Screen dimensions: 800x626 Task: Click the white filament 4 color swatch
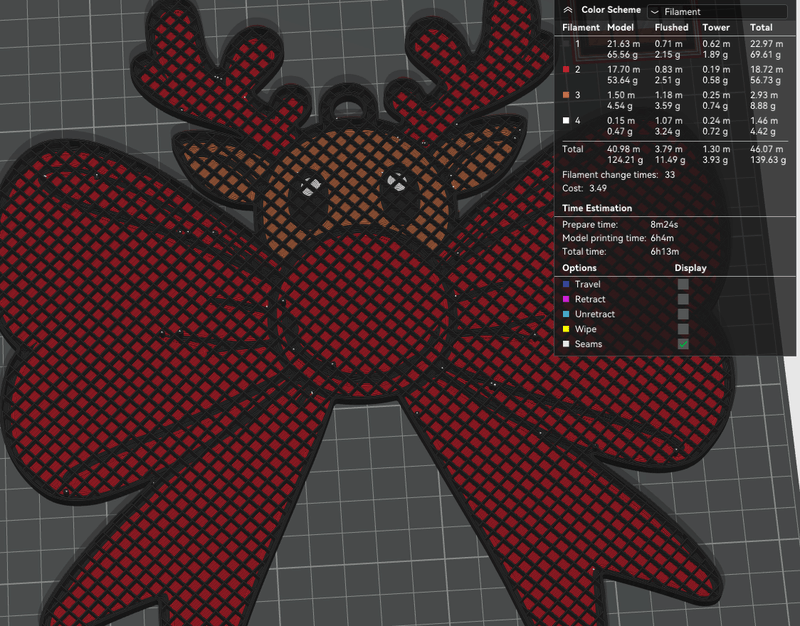pyautogui.click(x=566, y=120)
